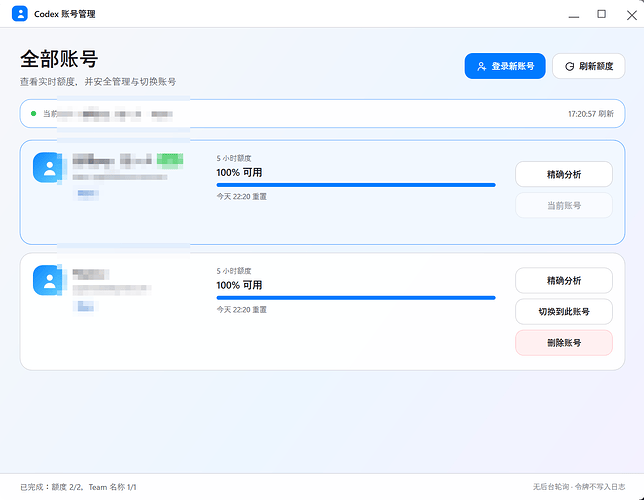Click the 登录新账号 button

coord(505,66)
